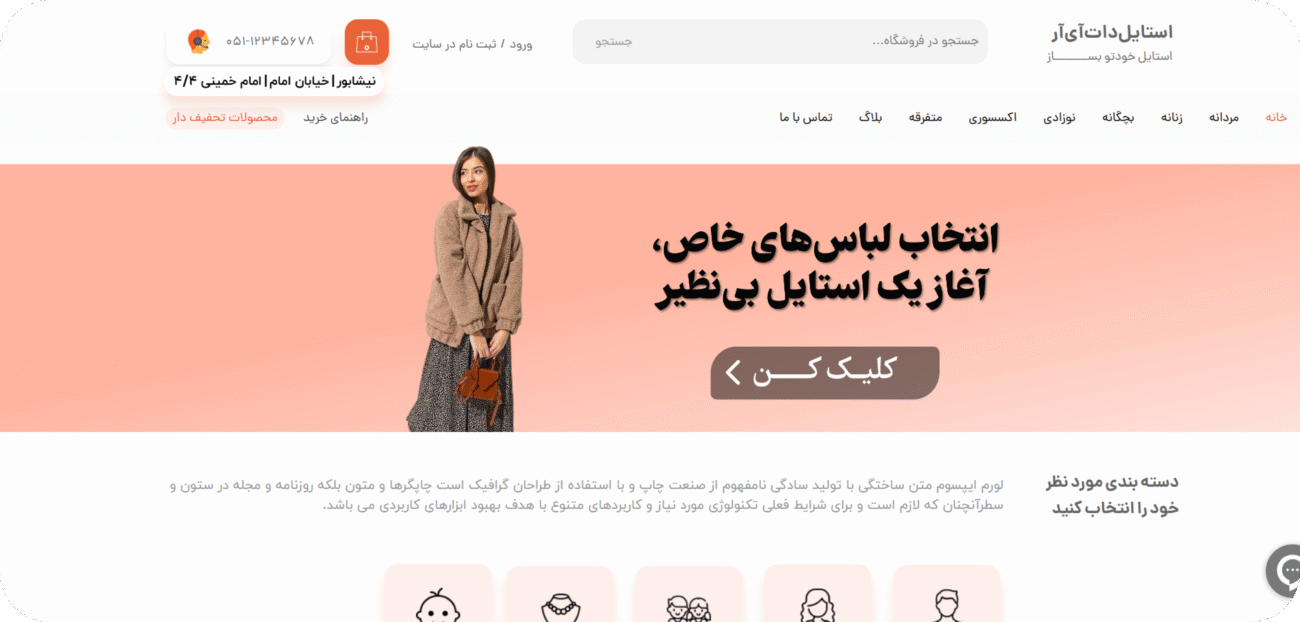
Task: Open the orange shopping bag cart icon
Action: (367, 42)
